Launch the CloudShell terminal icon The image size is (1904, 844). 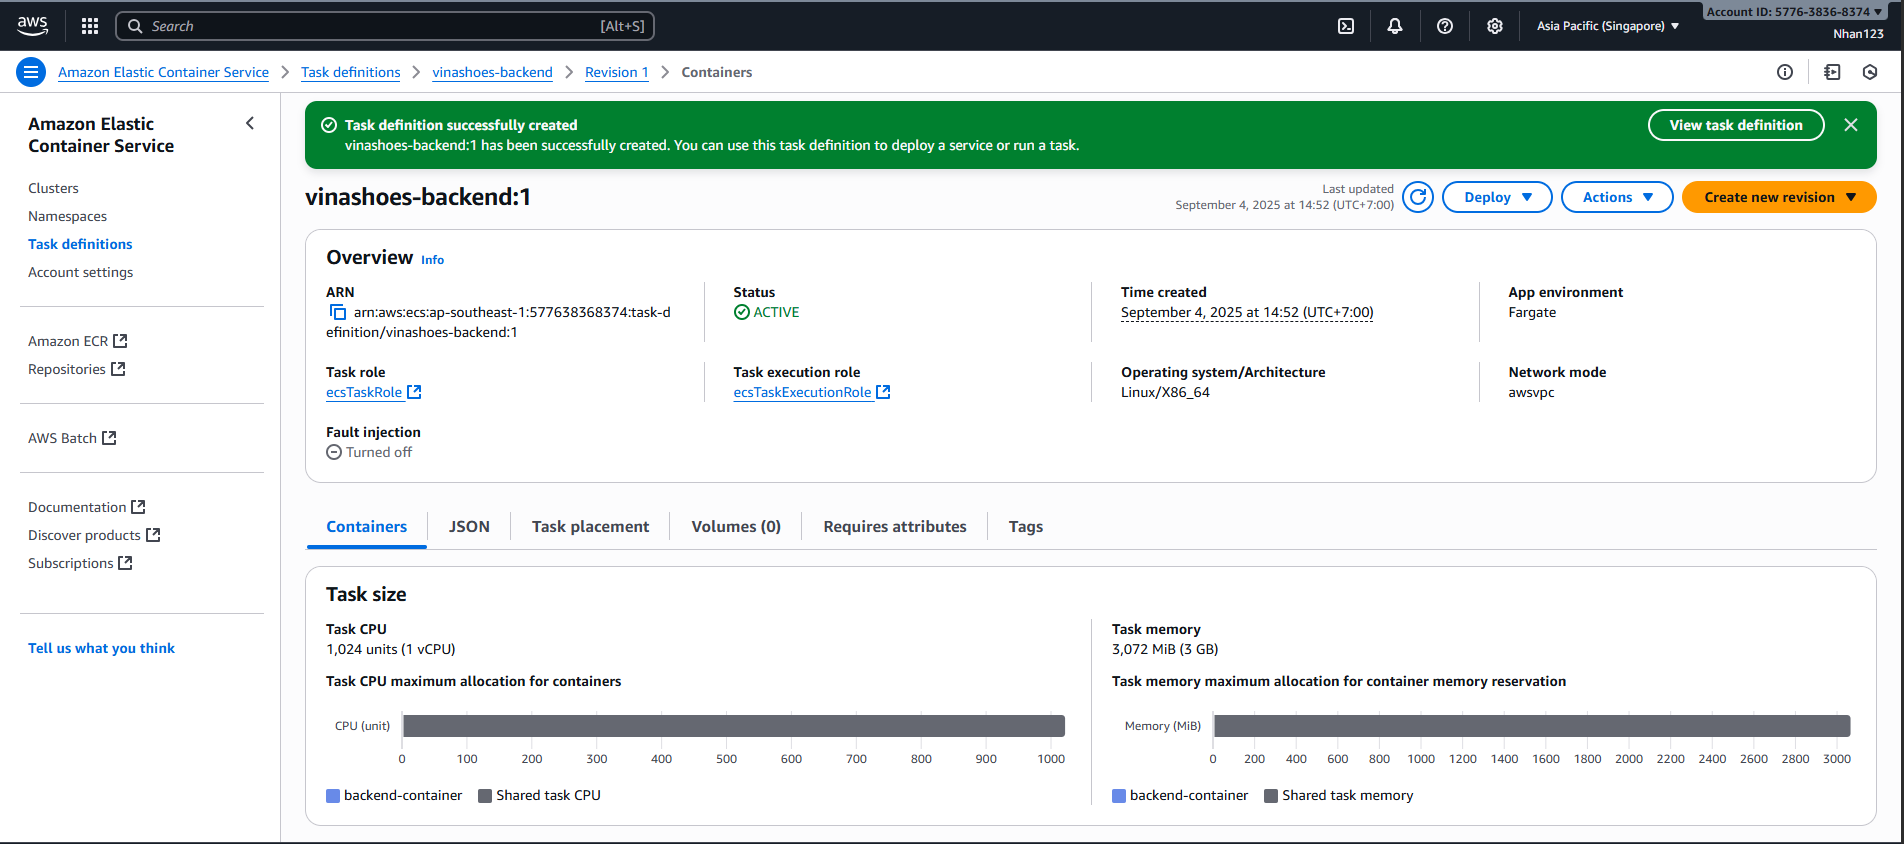(x=1346, y=26)
